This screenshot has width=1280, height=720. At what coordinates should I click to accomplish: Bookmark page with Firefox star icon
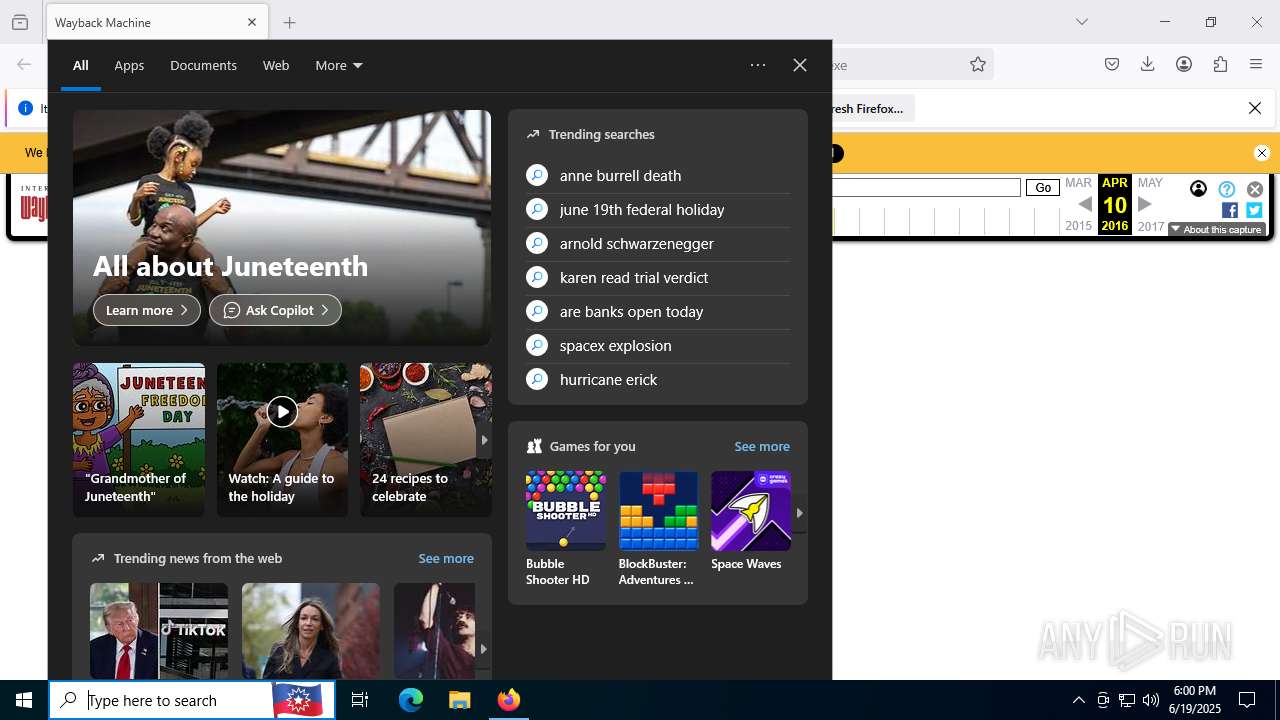(x=978, y=64)
